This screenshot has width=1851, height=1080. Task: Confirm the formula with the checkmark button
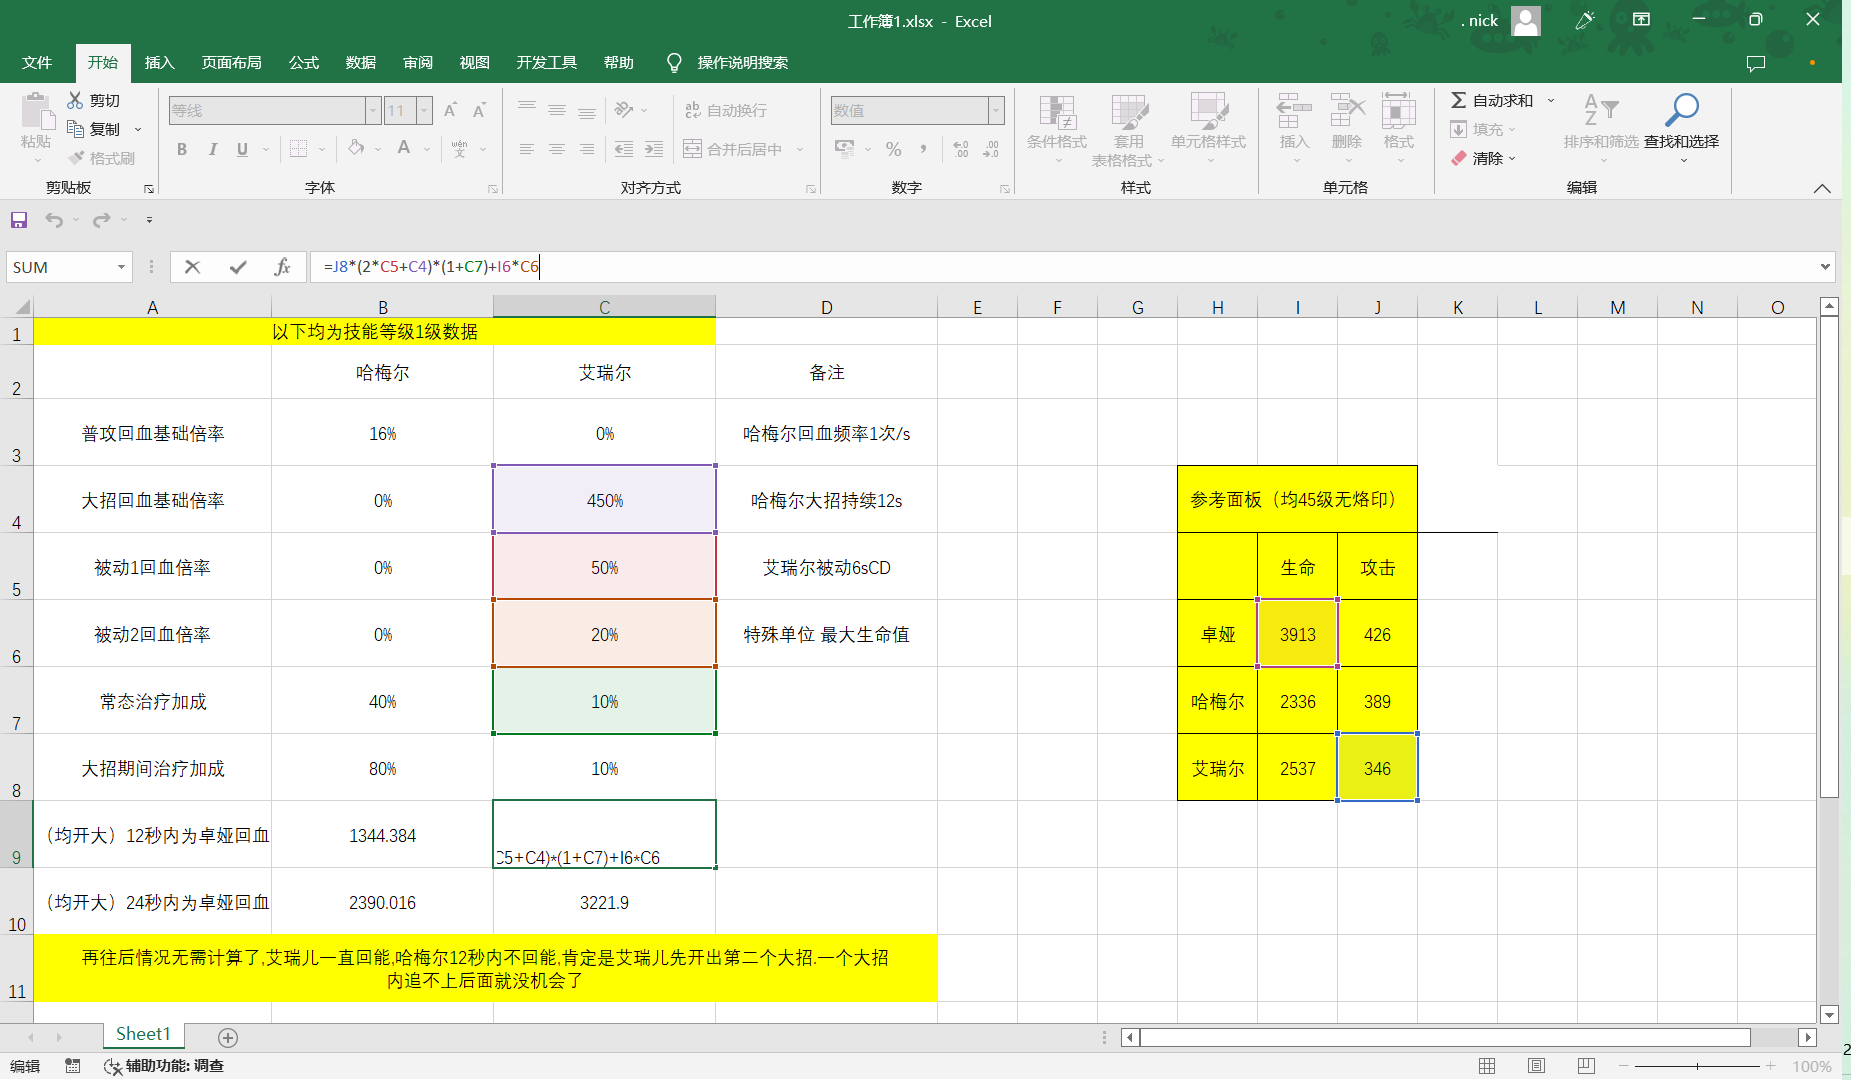(238, 267)
